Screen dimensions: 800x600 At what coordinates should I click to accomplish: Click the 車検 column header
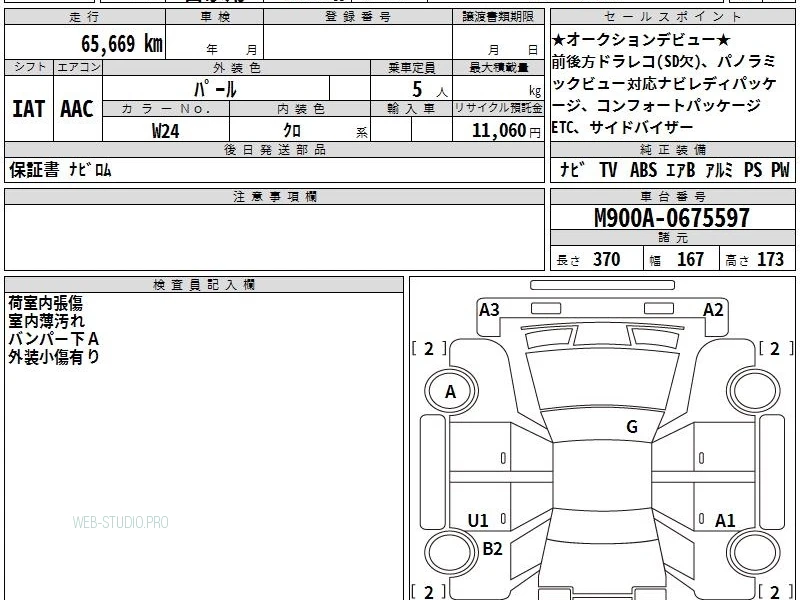tap(215, 17)
